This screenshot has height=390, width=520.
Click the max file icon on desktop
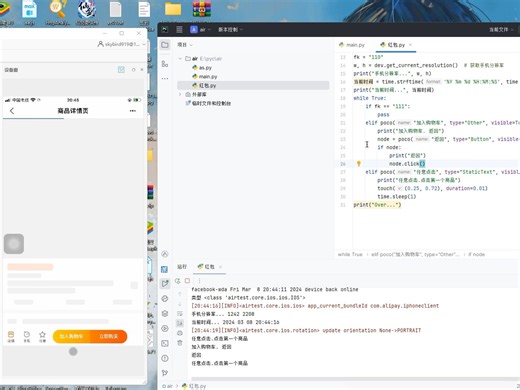[x=29, y=9]
